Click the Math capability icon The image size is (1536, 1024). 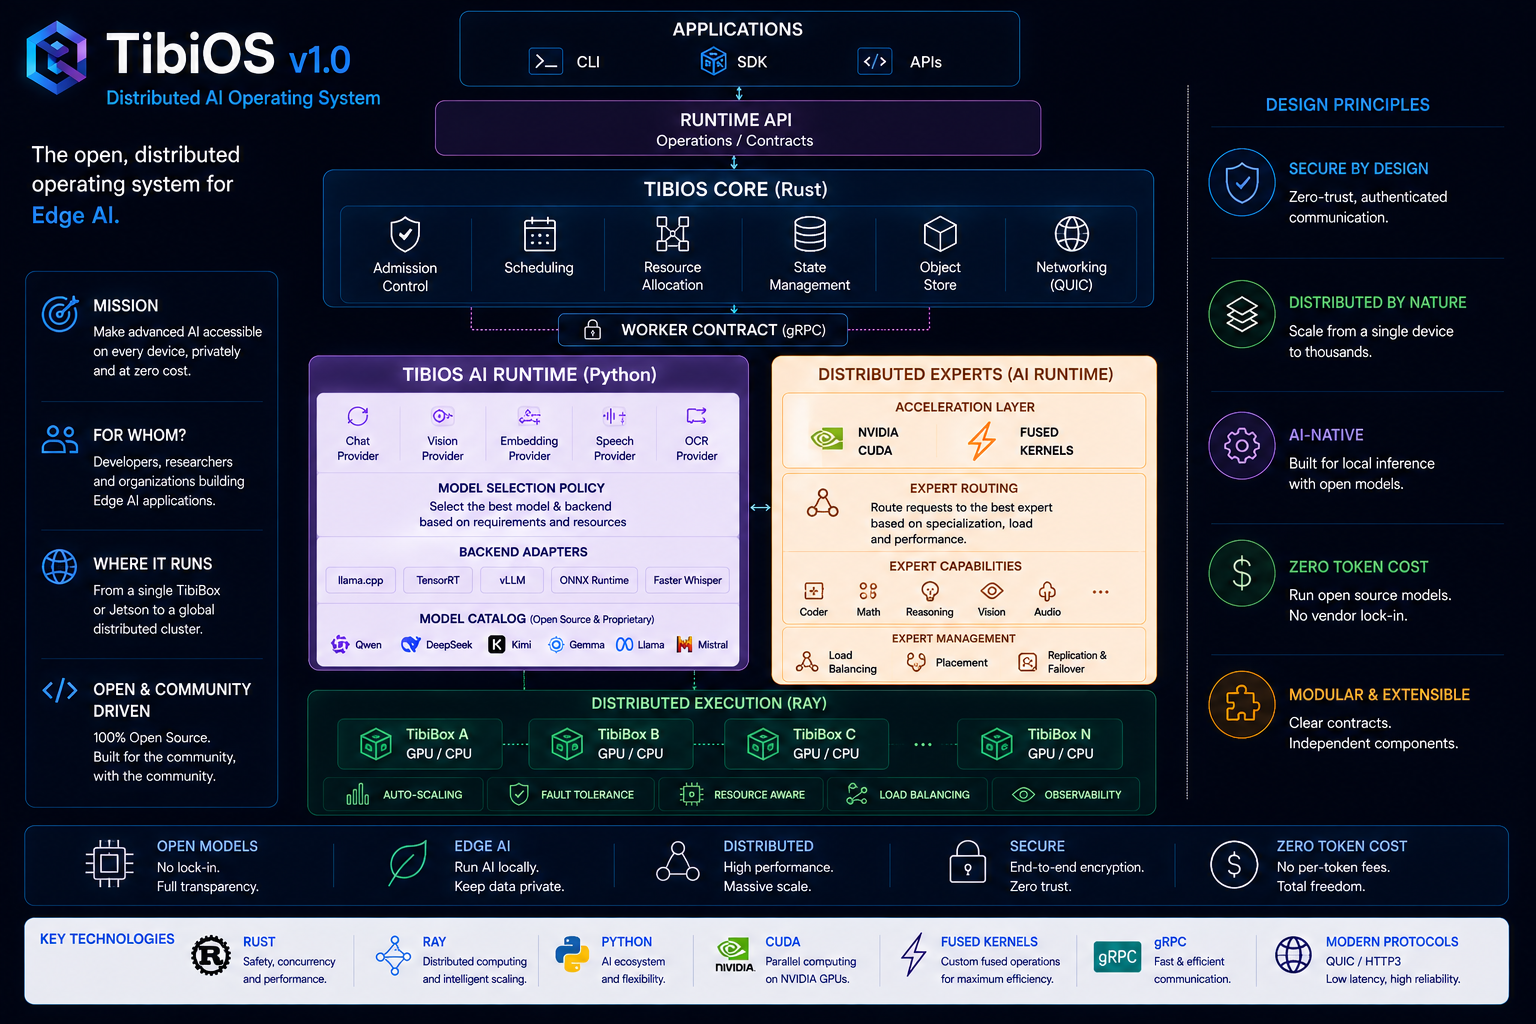868,591
